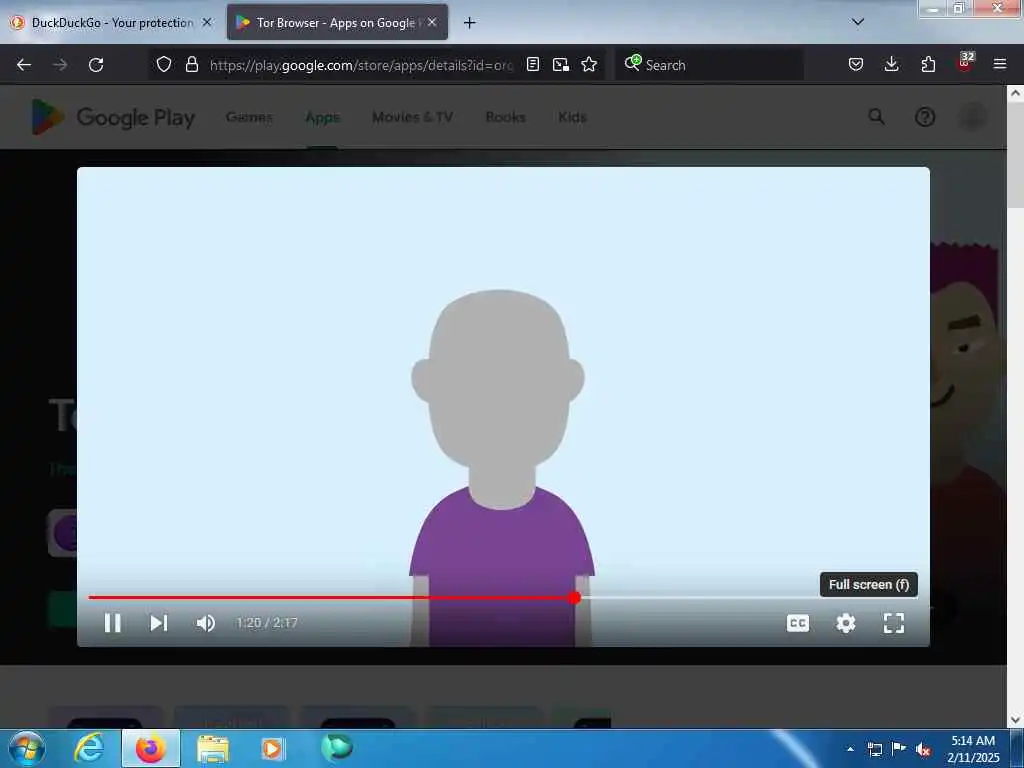This screenshot has width=1024, height=768.
Task: Toggle closed captions with CC button
Action: [x=797, y=623]
